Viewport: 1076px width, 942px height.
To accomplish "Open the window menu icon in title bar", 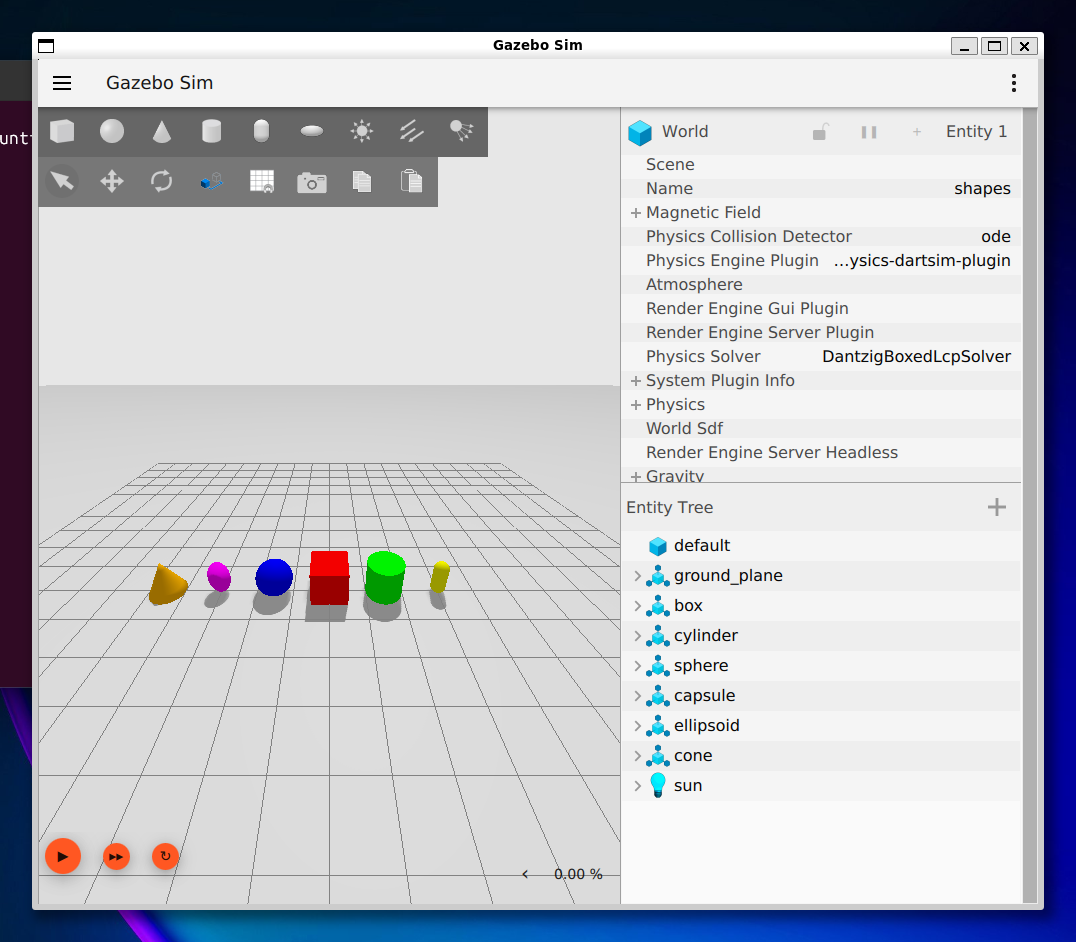I will pos(46,46).
